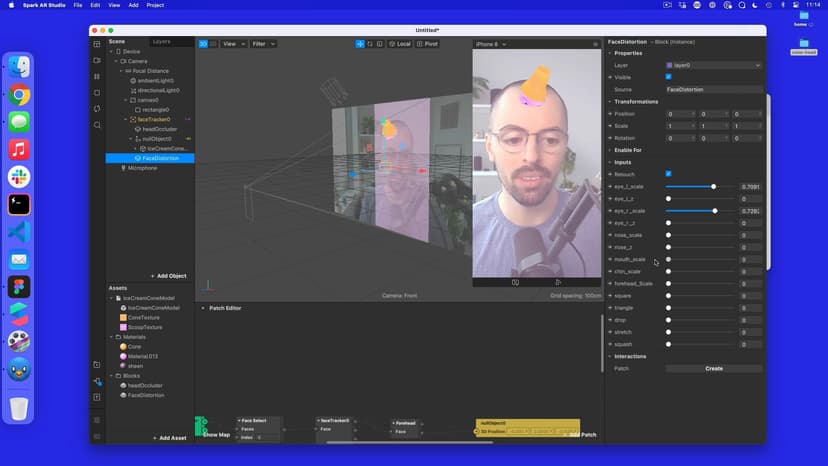Image resolution: width=828 pixels, height=466 pixels.
Task: Click the device connection icon in the lower left toolbar
Action: point(97,381)
